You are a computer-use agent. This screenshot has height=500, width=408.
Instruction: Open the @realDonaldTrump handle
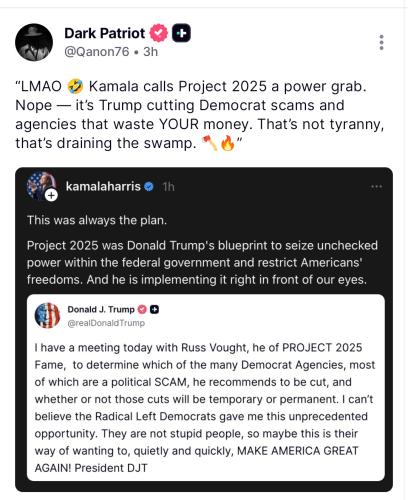point(106,323)
